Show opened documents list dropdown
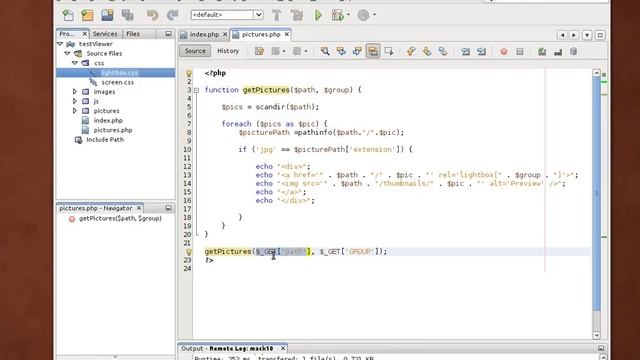The height and width of the screenshot is (360, 640). [x=587, y=35]
